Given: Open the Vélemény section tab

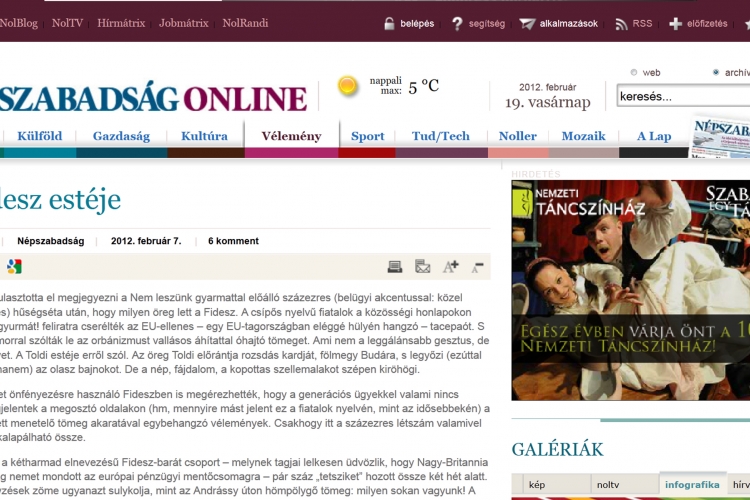Looking at the screenshot, I should point(291,136).
